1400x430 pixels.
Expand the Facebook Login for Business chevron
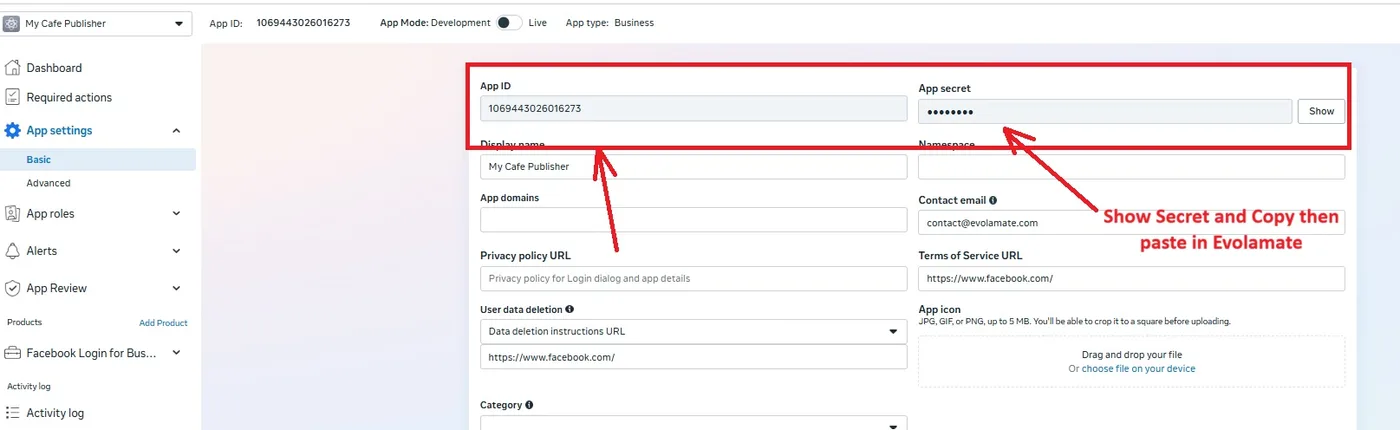(177, 353)
